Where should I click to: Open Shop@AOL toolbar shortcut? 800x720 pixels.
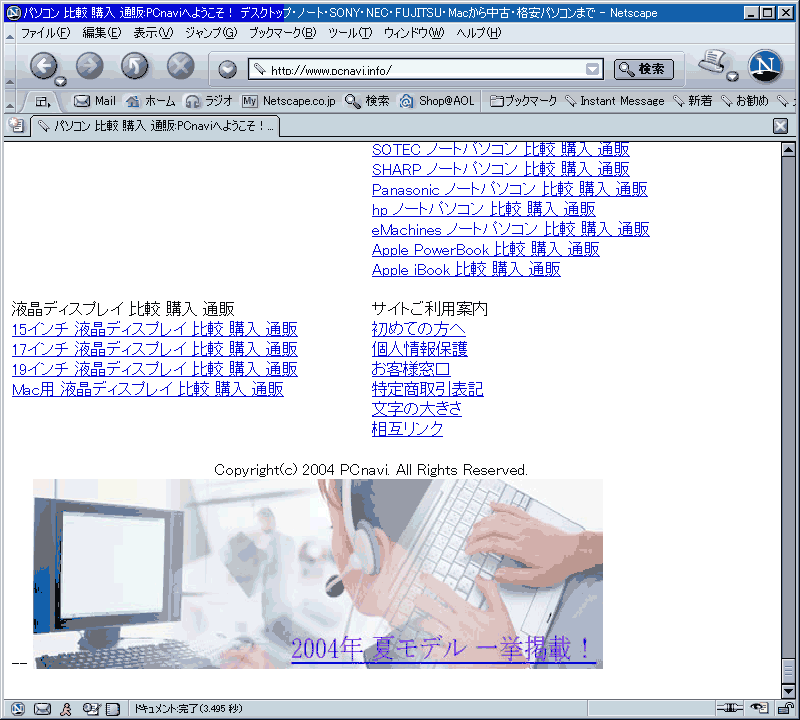pos(437,101)
